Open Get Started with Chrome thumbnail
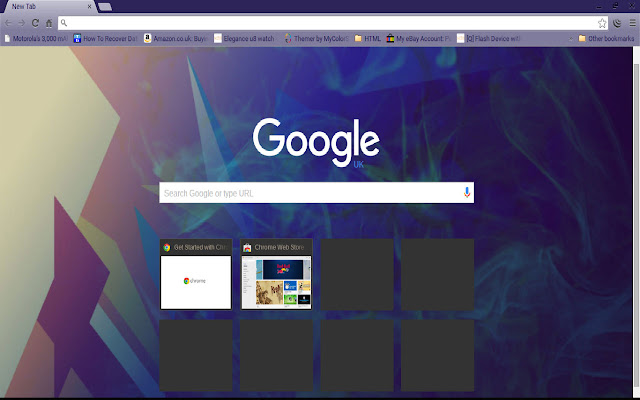This screenshot has width=640, height=400. point(196,274)
